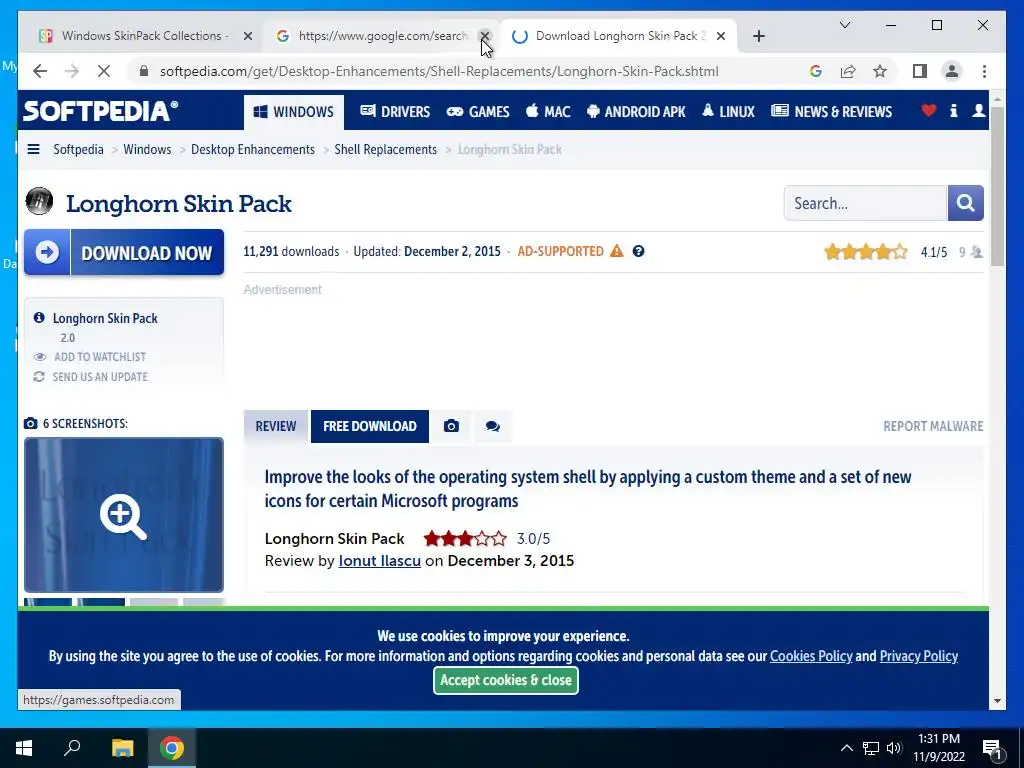Close the Google search tab
This screenshot has width=1024, height=768.
coord(485,36)
